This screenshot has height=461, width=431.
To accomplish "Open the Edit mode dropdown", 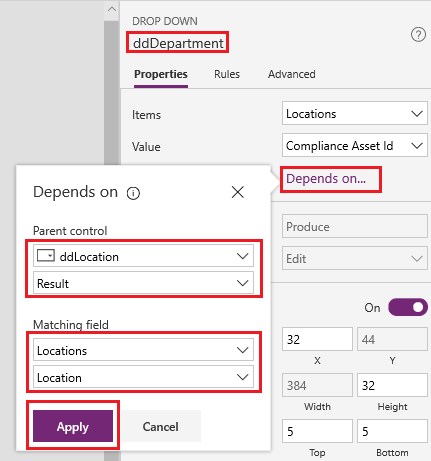I will 355,258.
